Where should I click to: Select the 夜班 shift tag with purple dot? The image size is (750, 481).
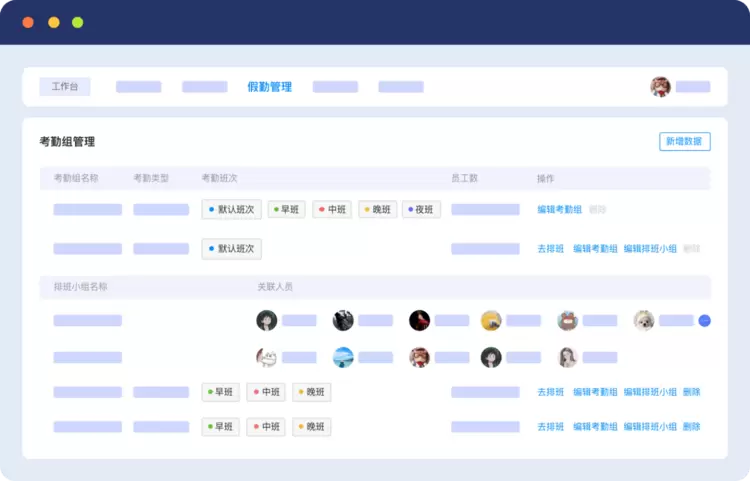pos(421,210)
